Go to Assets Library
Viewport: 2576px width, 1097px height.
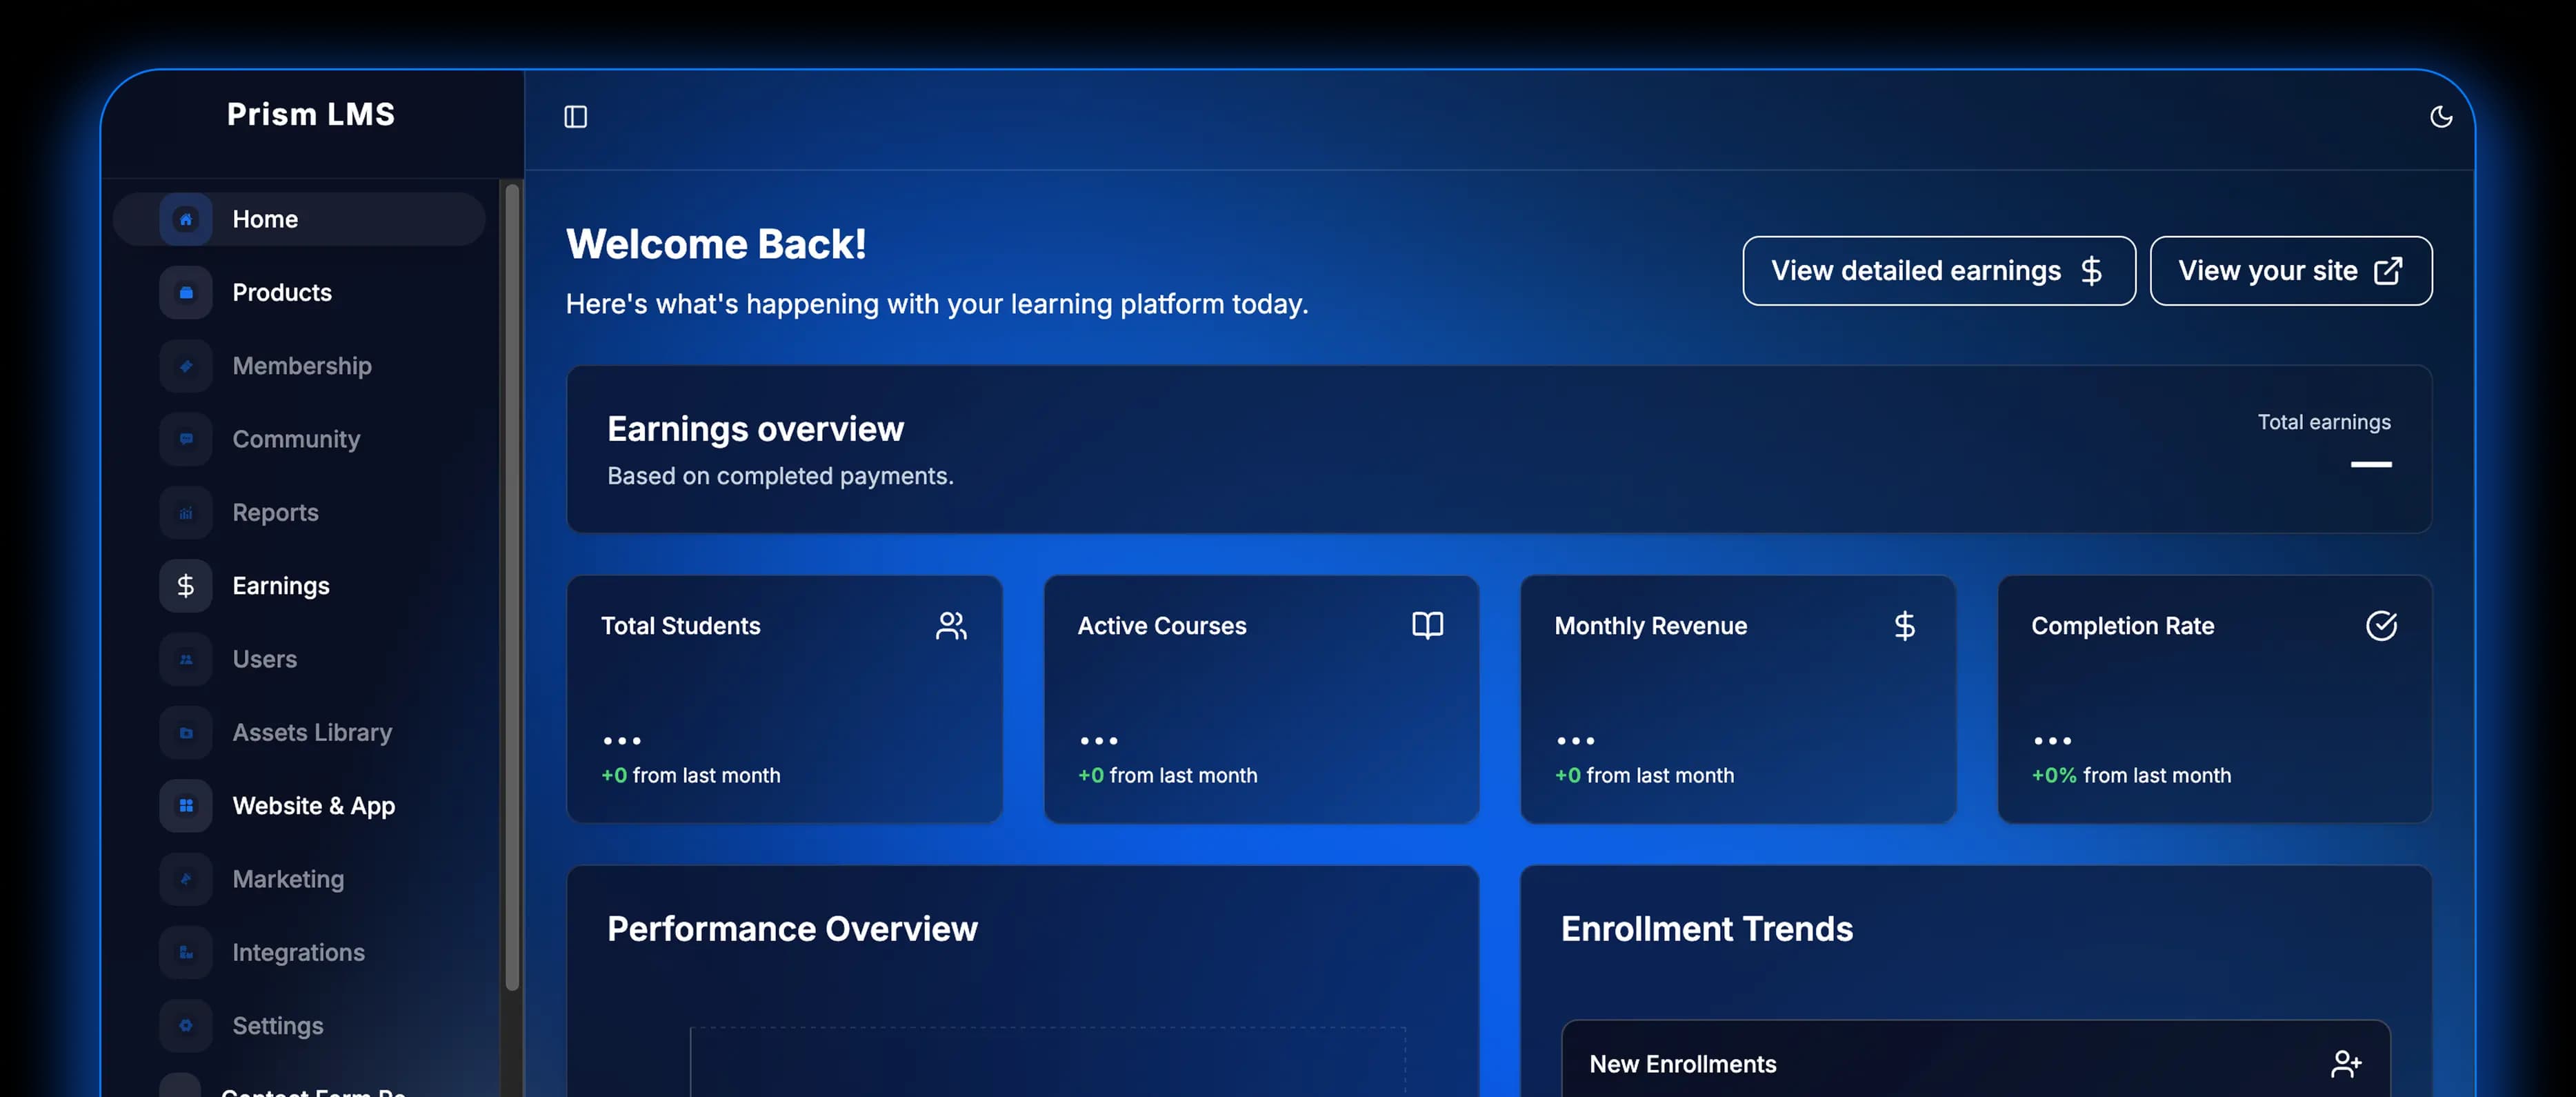pyautogui.click(x=299, y=732)
